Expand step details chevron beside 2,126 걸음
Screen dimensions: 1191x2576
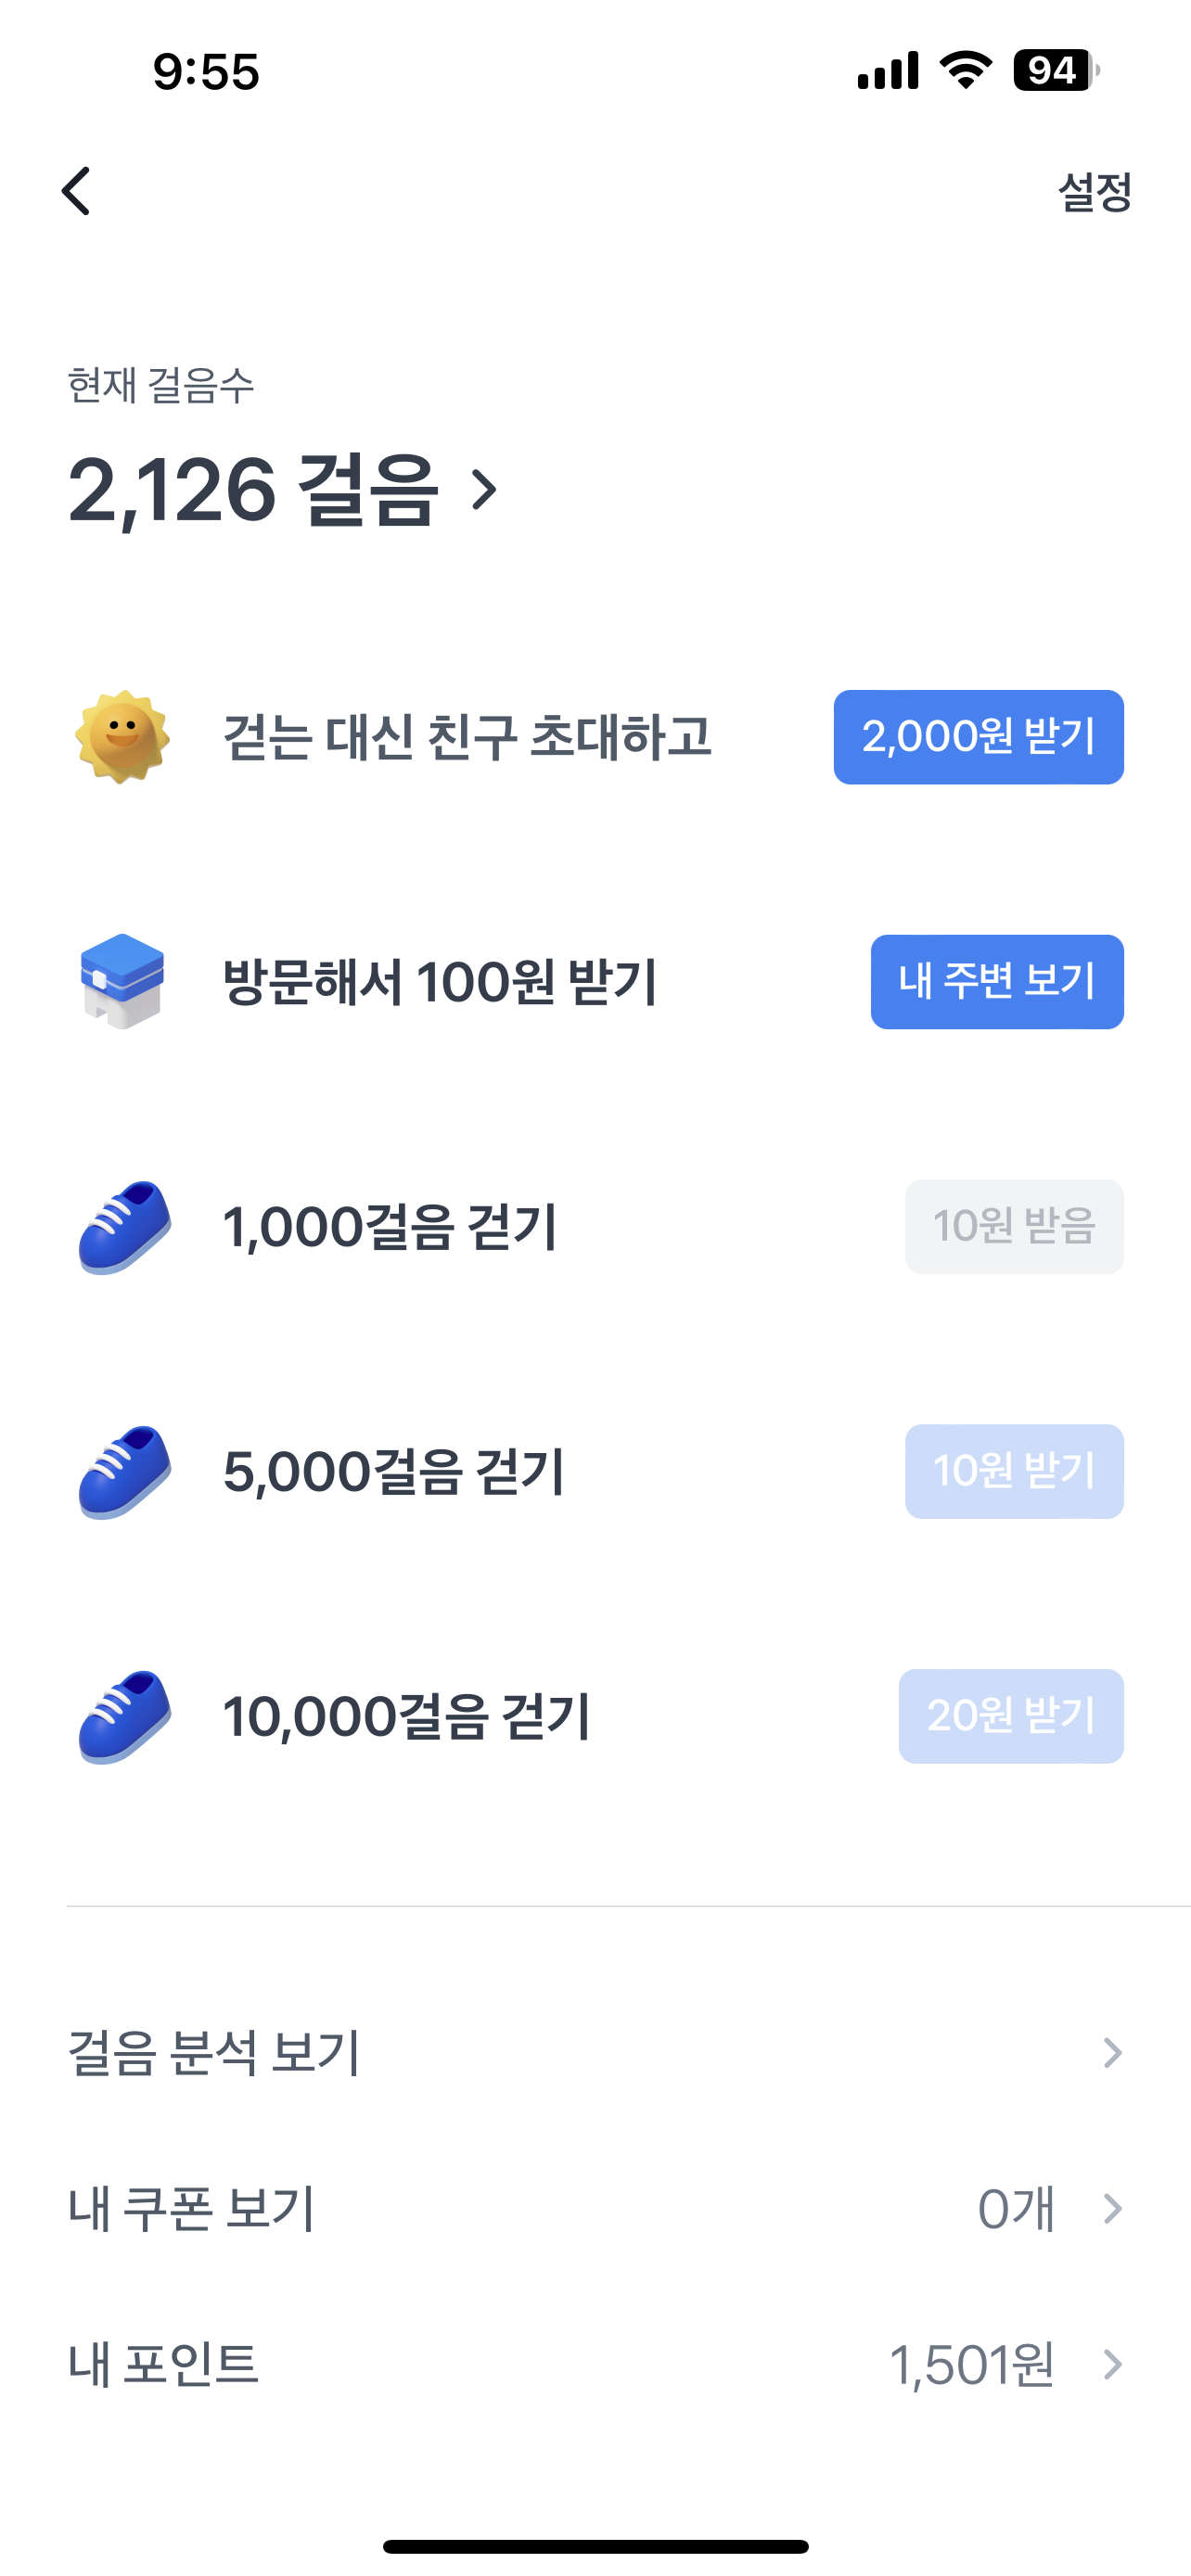[x=485, y=490]
